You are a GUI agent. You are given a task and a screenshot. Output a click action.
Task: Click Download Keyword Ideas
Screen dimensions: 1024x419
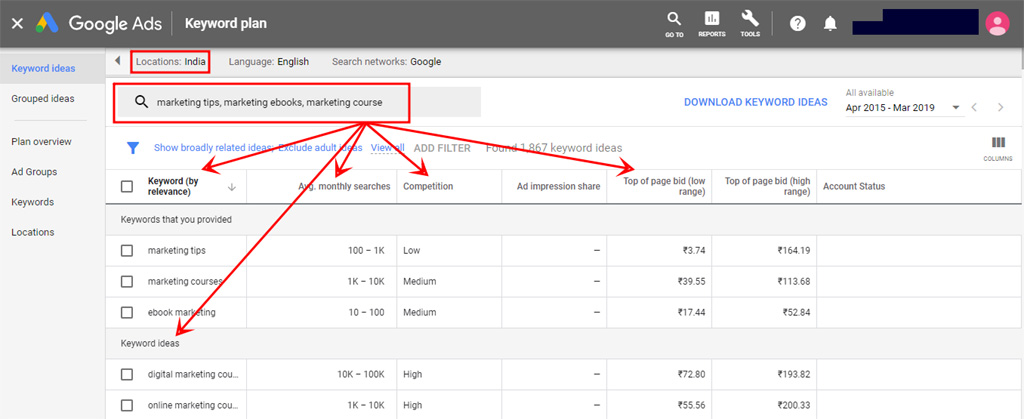[756, 102]
